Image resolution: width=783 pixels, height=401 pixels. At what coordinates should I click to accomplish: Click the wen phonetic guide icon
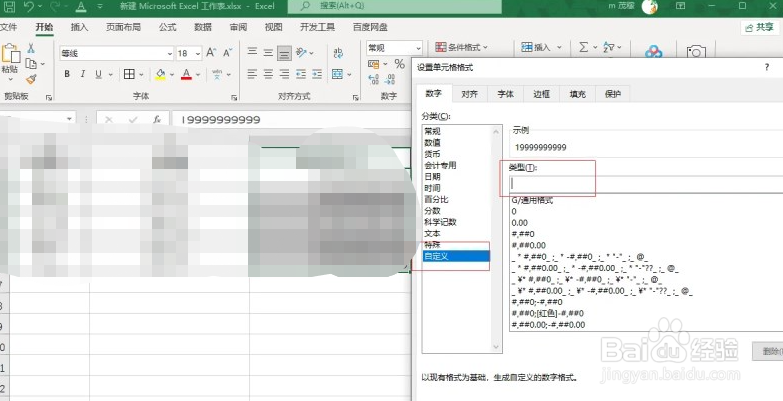tap(217, 74)
